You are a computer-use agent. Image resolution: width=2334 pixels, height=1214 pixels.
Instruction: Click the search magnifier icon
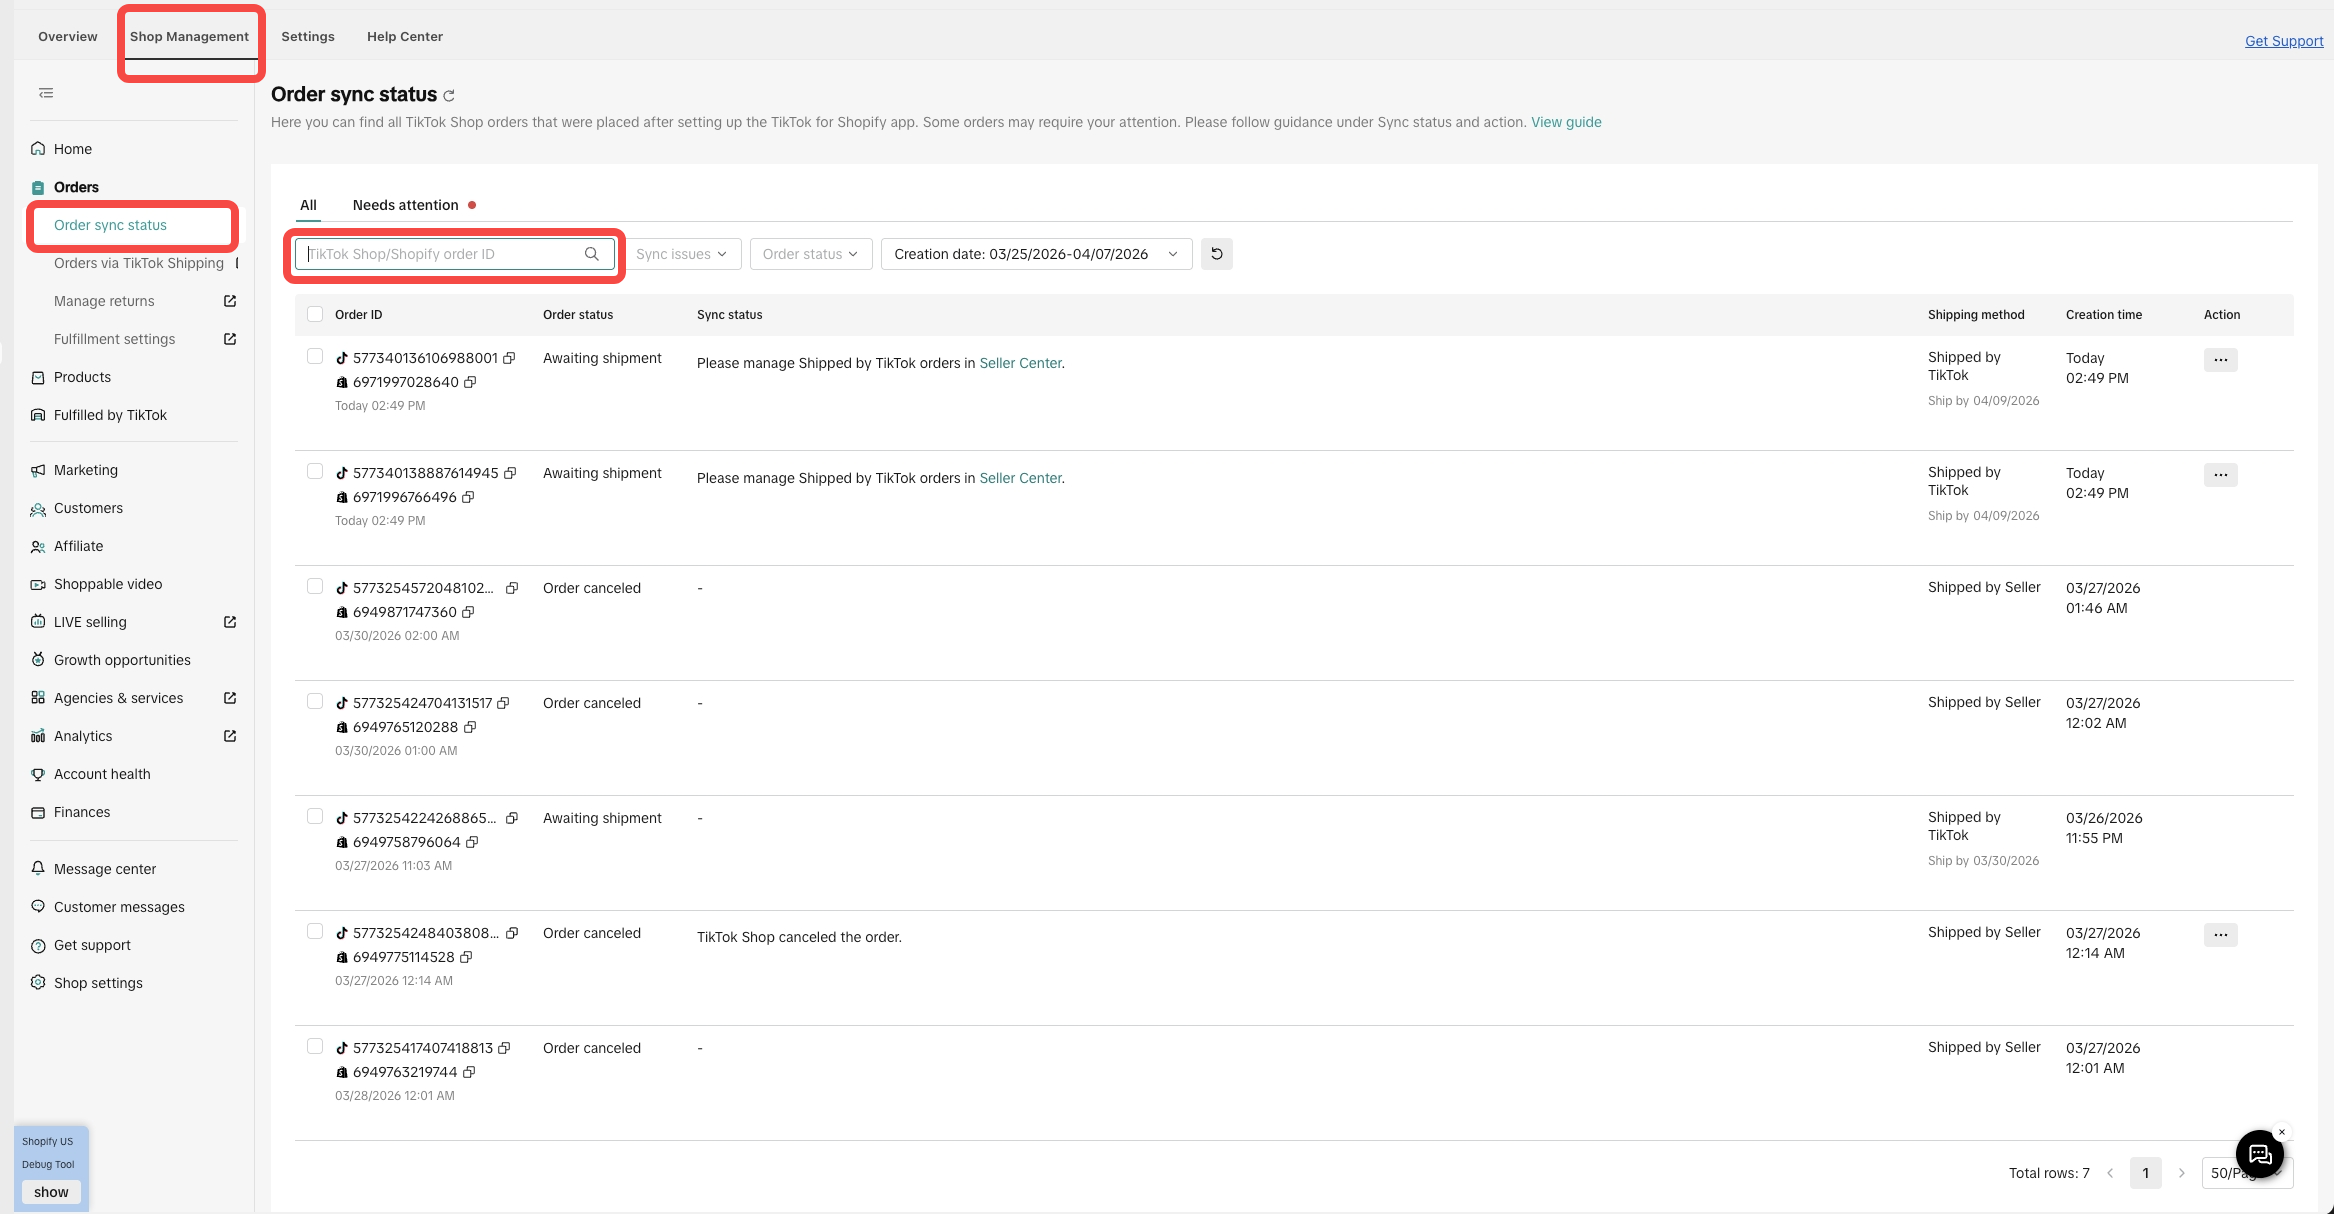[x=592, y=254]
